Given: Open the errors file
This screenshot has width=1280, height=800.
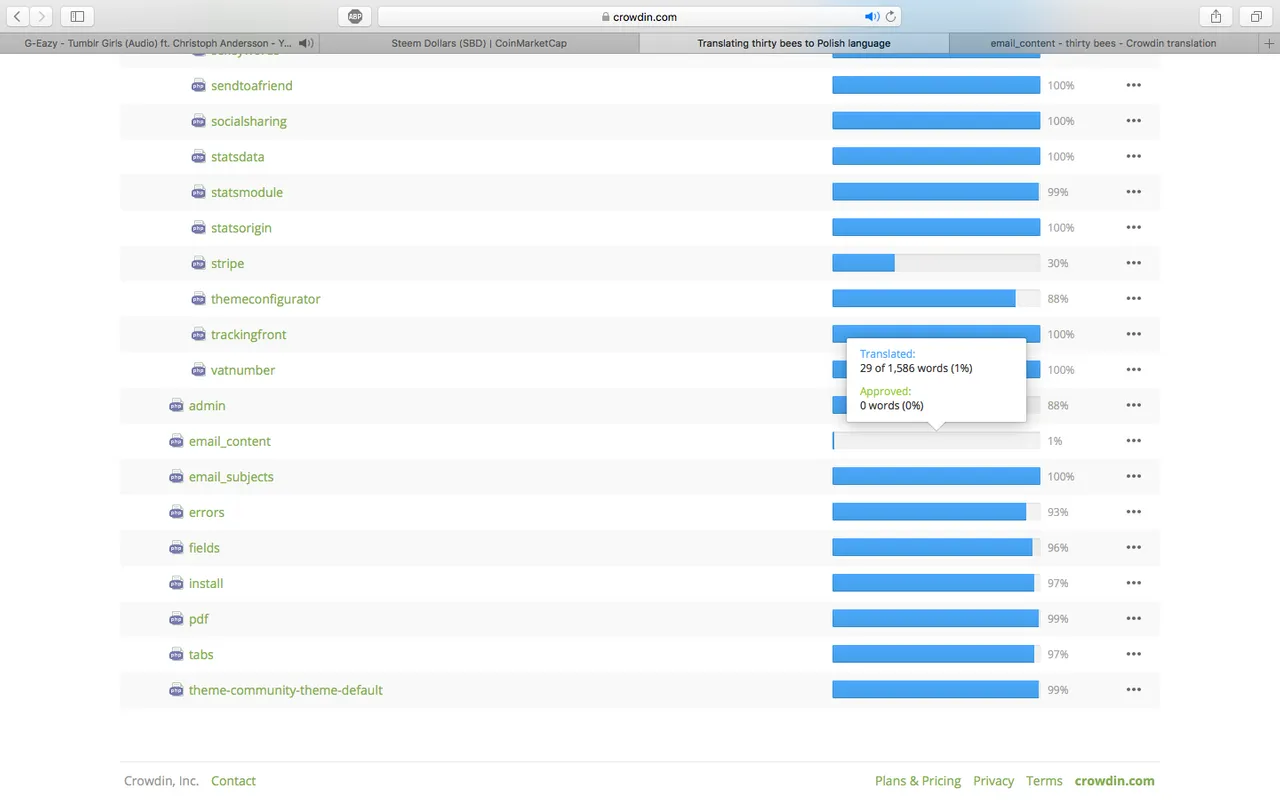Looking at the screenshot, I should click(x=206, y=512).
